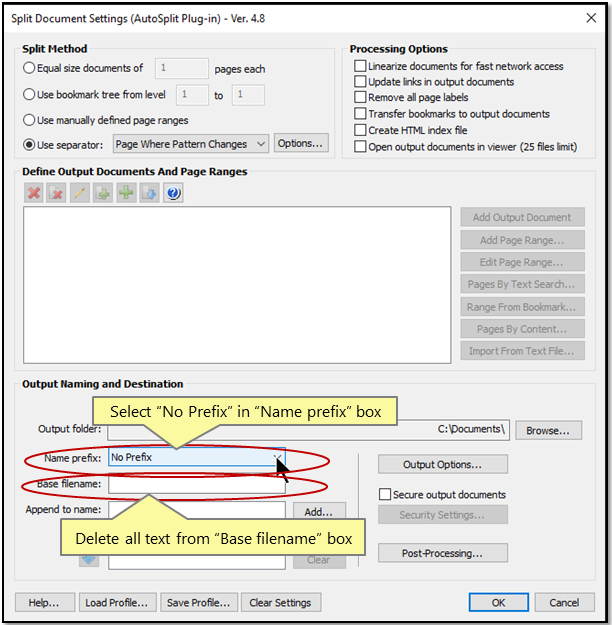Select Use bookmark tree from level option
Screen dimensions: 612x625
(x=29, y=95)
